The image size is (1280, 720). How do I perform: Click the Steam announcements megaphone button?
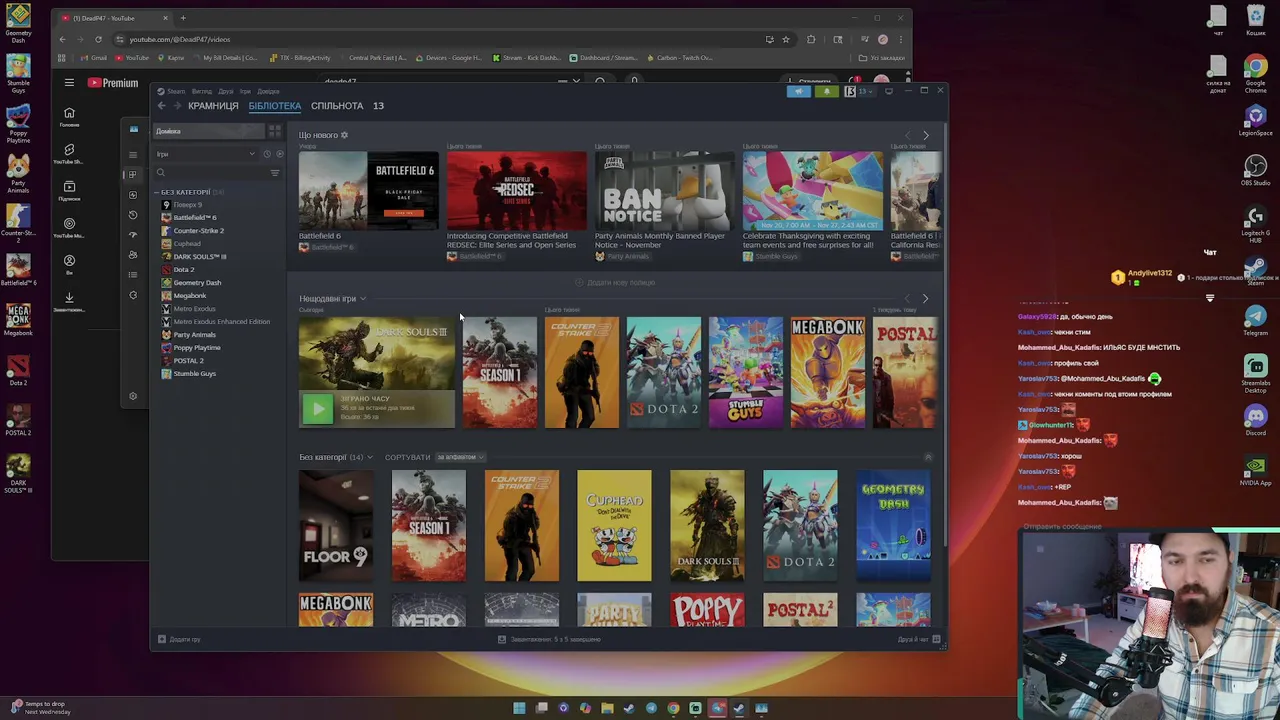798,91
